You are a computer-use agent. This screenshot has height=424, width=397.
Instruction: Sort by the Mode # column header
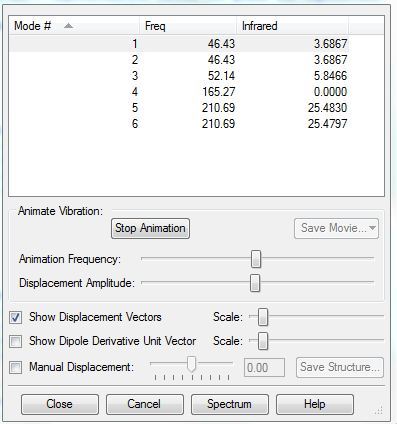pyautogui.click(x=74, y=26)
